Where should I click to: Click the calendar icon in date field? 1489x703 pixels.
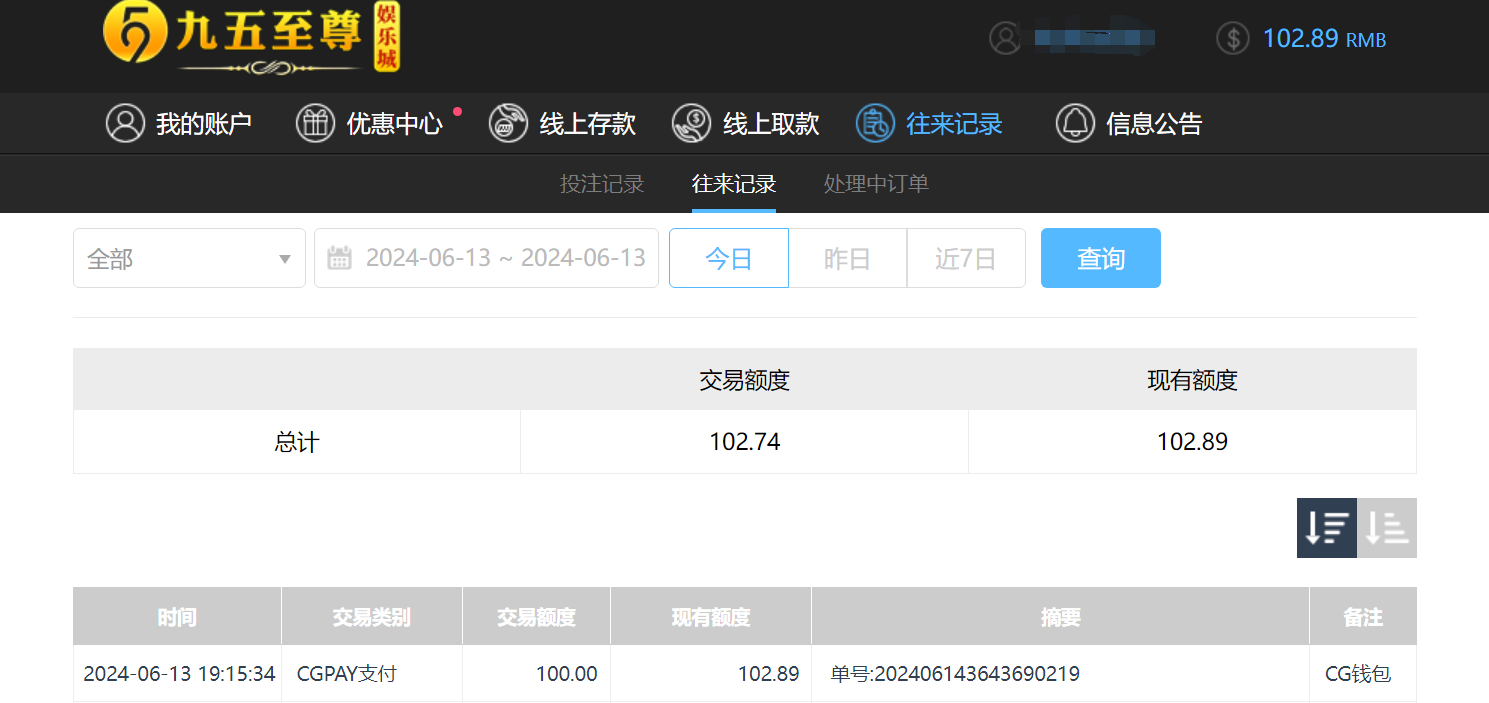[340, 257]
